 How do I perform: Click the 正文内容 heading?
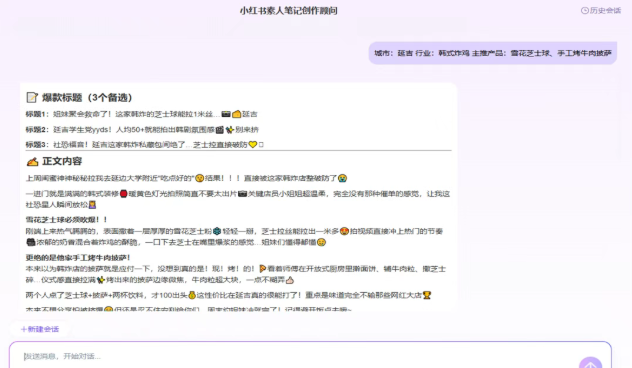point(62,161)
